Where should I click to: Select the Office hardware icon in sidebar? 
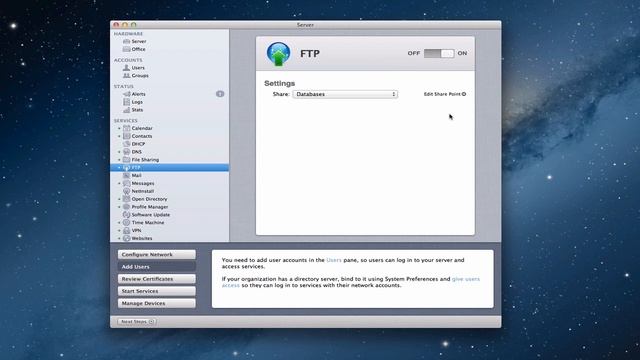[127, 49]
